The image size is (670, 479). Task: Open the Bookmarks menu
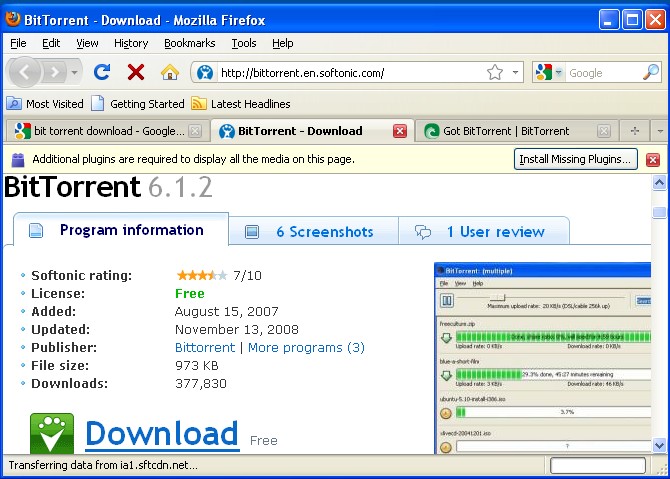point(189,43)
